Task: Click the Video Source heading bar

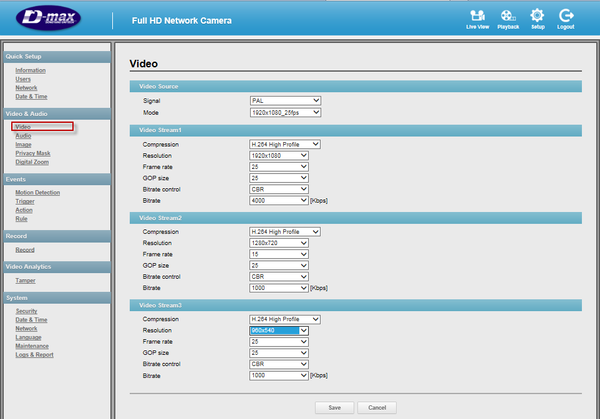Action: [x=355, y=86]
